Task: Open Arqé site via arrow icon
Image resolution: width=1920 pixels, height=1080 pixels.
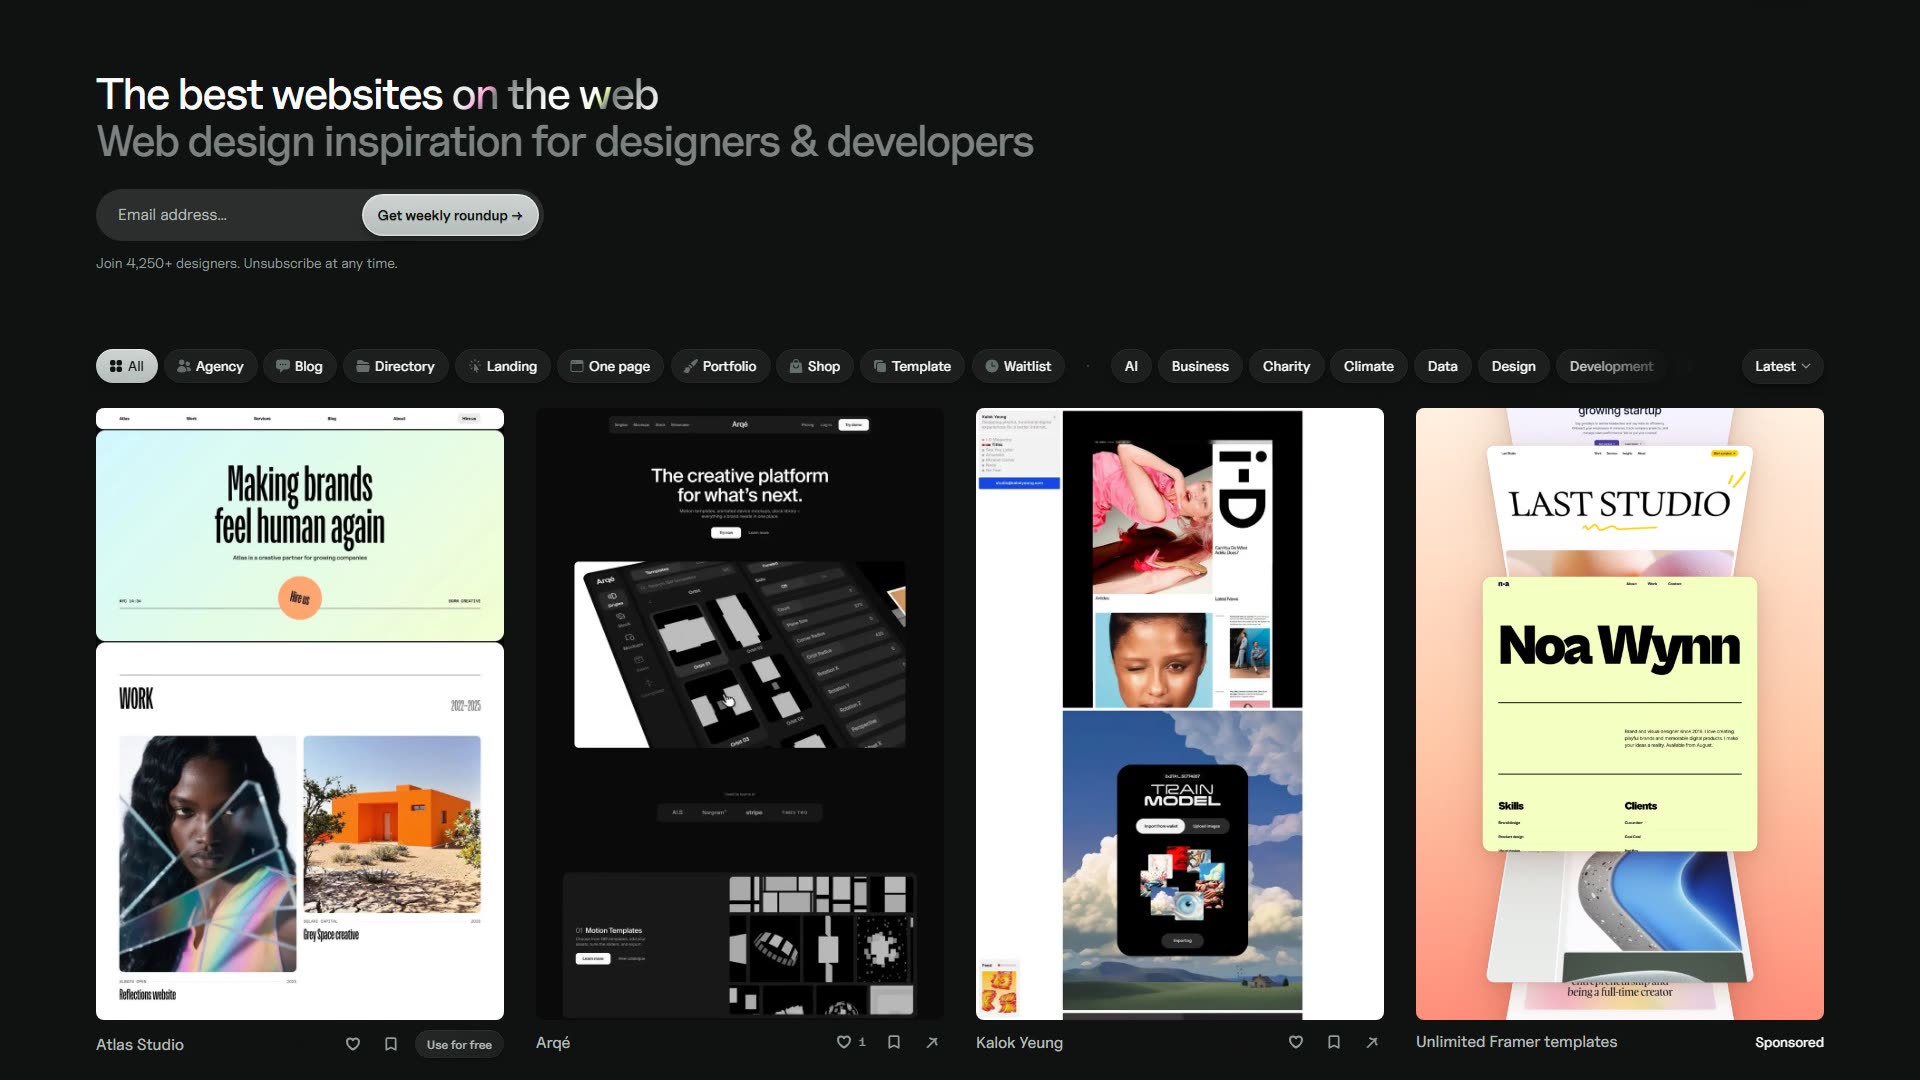Action: [932, 1042]
